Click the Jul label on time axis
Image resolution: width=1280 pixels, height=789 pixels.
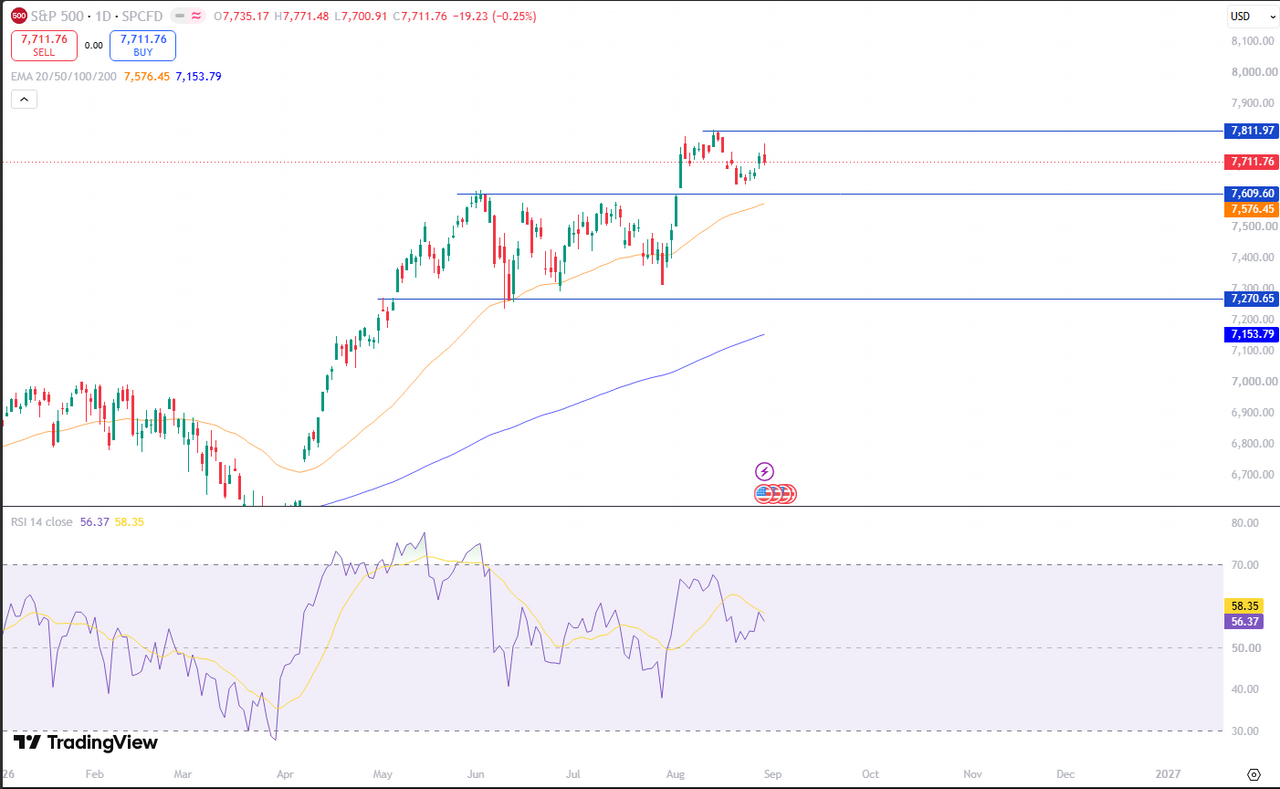pyautogui.click(x=574, y=774)
